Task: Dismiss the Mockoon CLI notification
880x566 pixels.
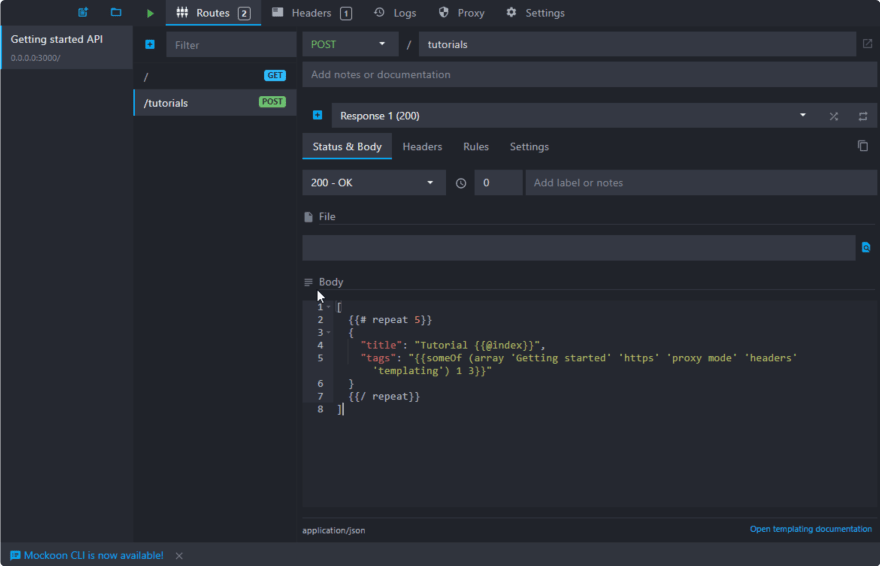Action: pyautogui.click(x=179, y=555)
